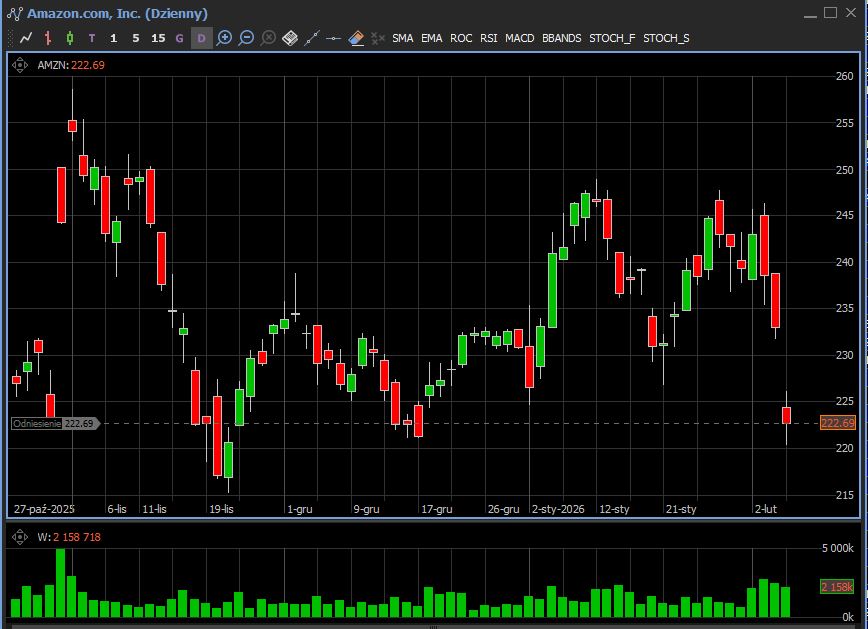This screenshot has height=629, width=868.
Task: Toggle the daily interval D button
Action: (x=201, y=38)
